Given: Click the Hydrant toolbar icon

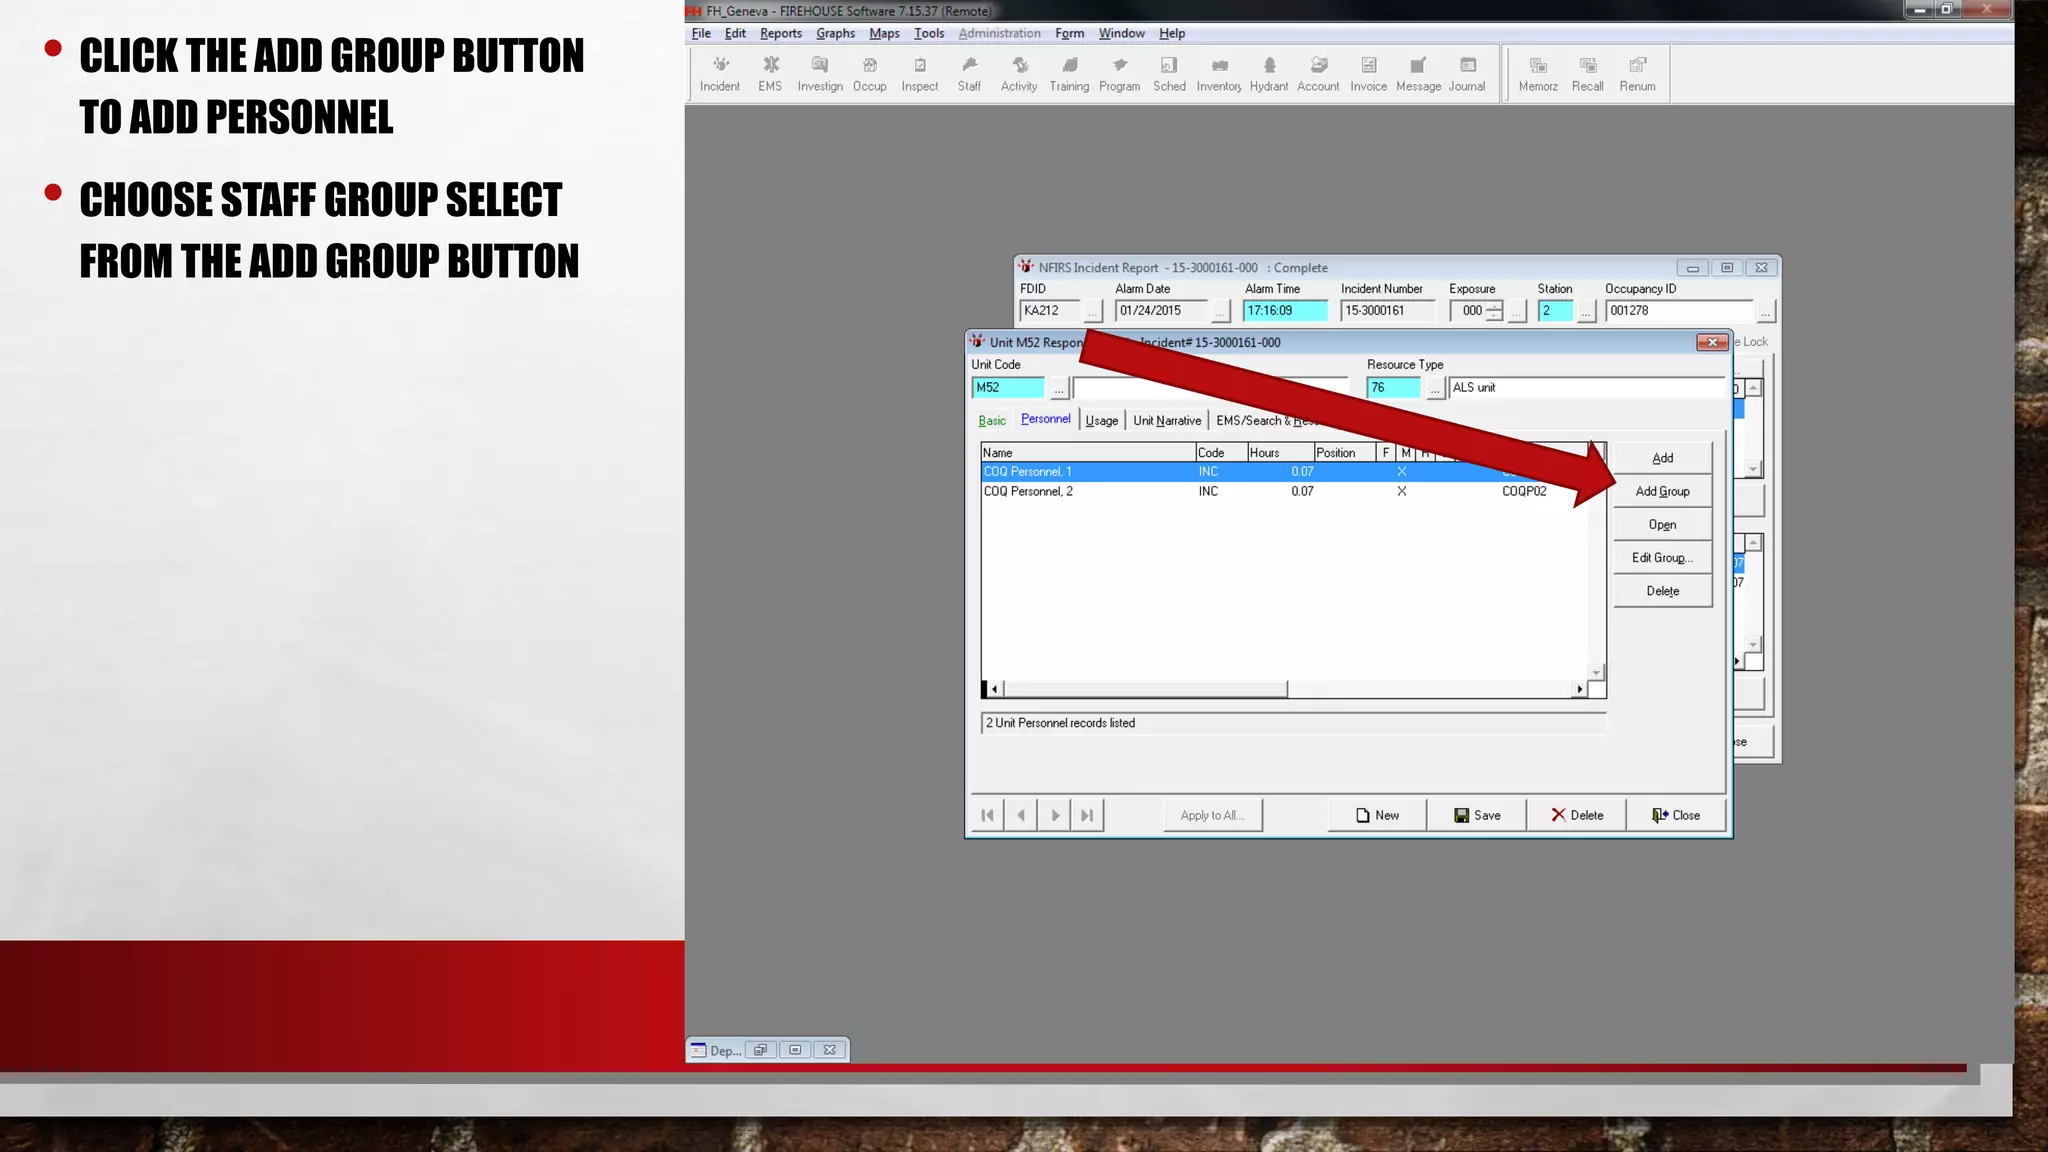Looking at the screenshot, I should click(1269, 74).
